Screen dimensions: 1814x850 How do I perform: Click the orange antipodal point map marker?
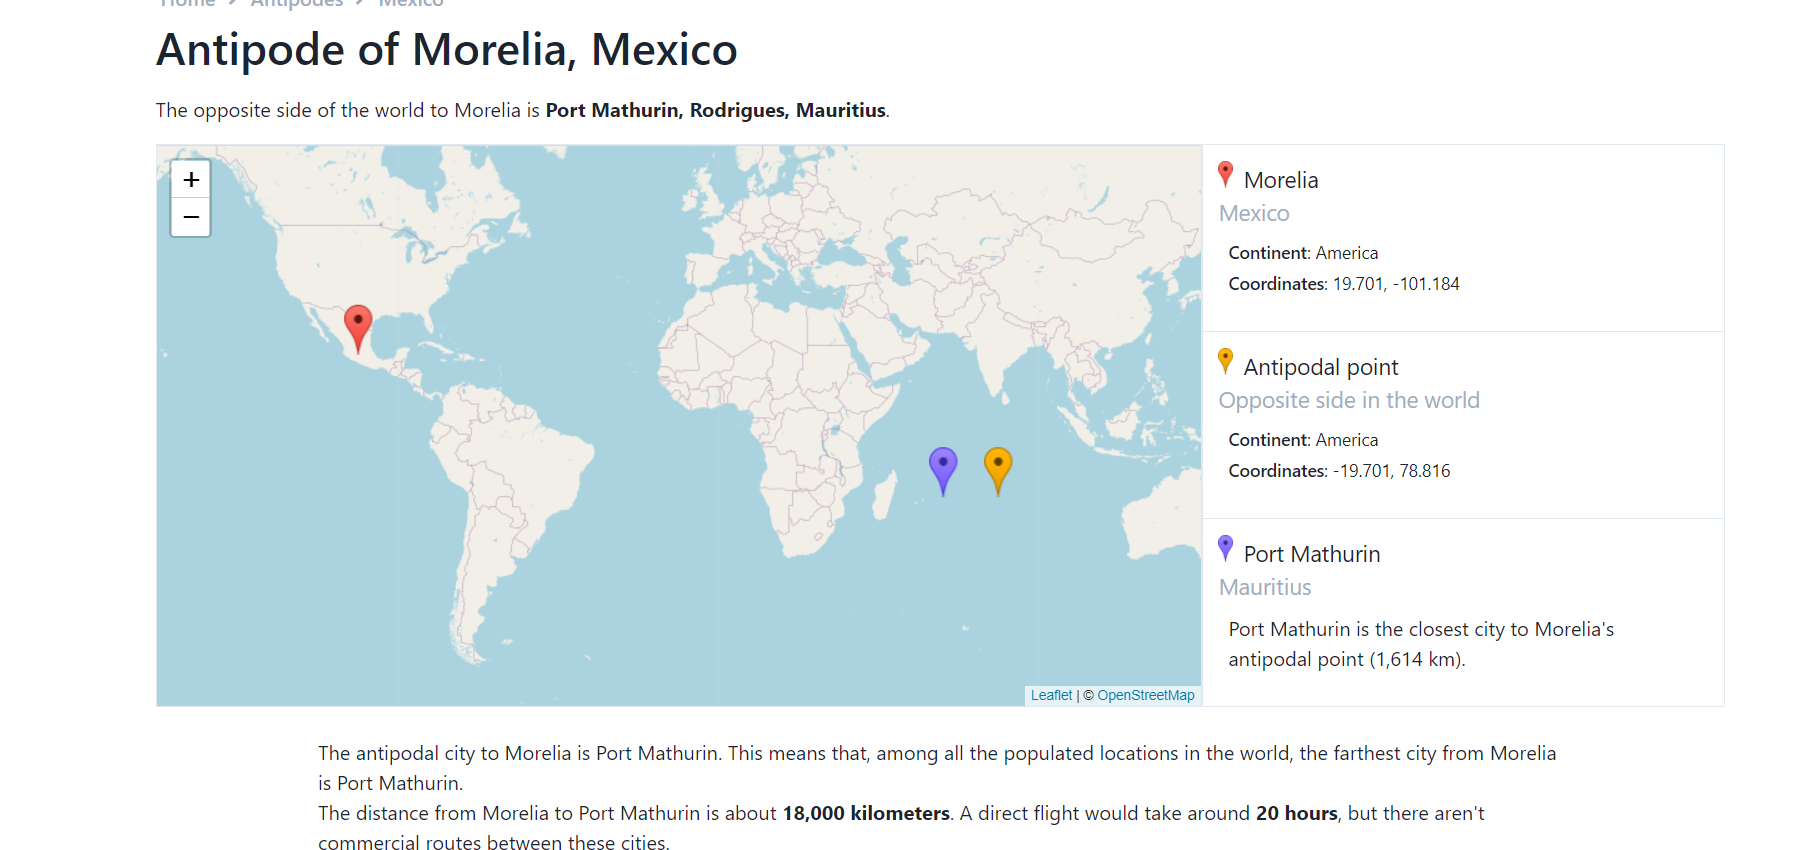point(998,468)
